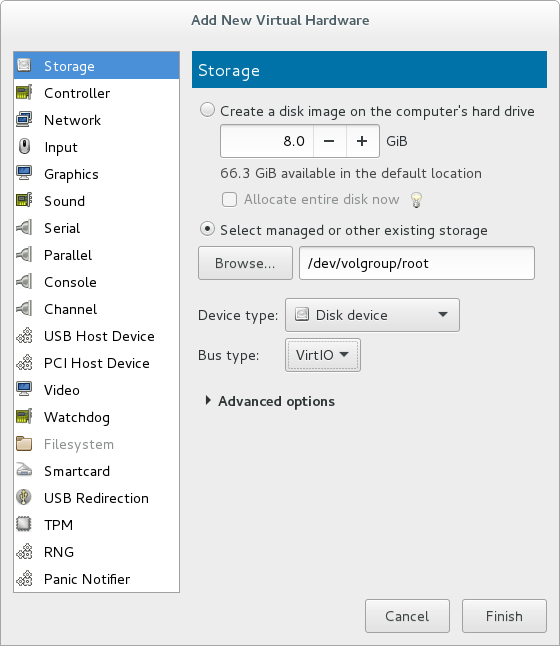Viewport: 560px width, 646px height.
Task: Open the VirtIO bus type dropdown
Action: (323, 355)
